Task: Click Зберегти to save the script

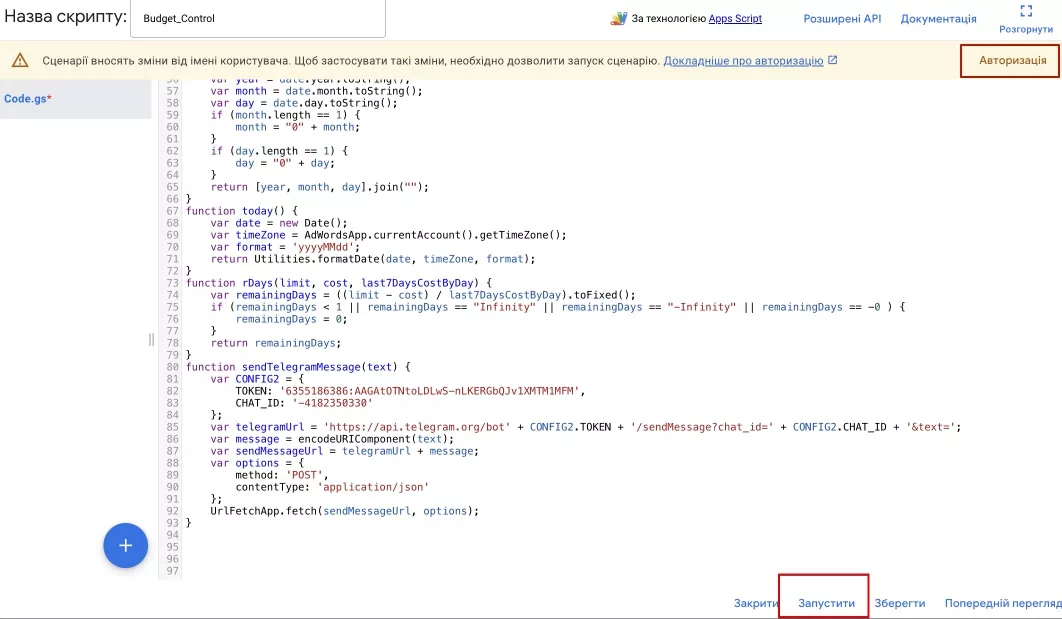Action: pyautogui.click(x=899, y=603)
